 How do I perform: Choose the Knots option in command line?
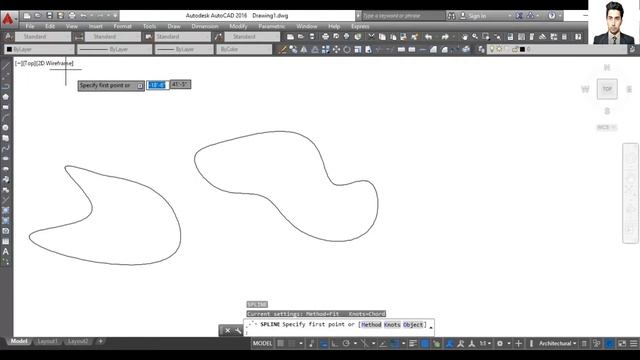pyautogui.click(x=392, y=324)
